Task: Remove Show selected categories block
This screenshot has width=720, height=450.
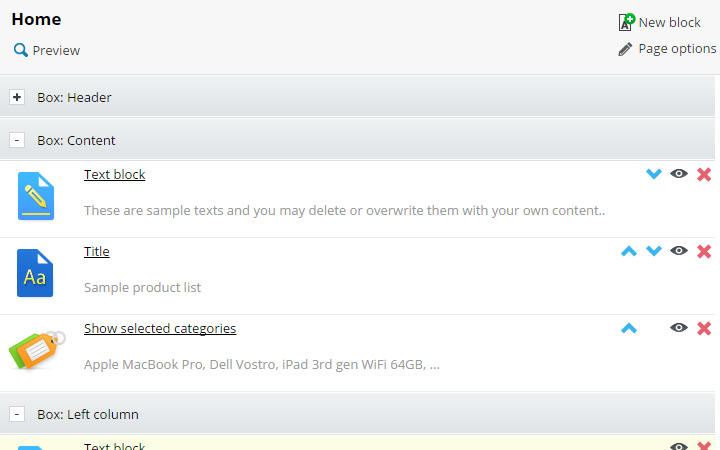Action: tap(704, 329)
